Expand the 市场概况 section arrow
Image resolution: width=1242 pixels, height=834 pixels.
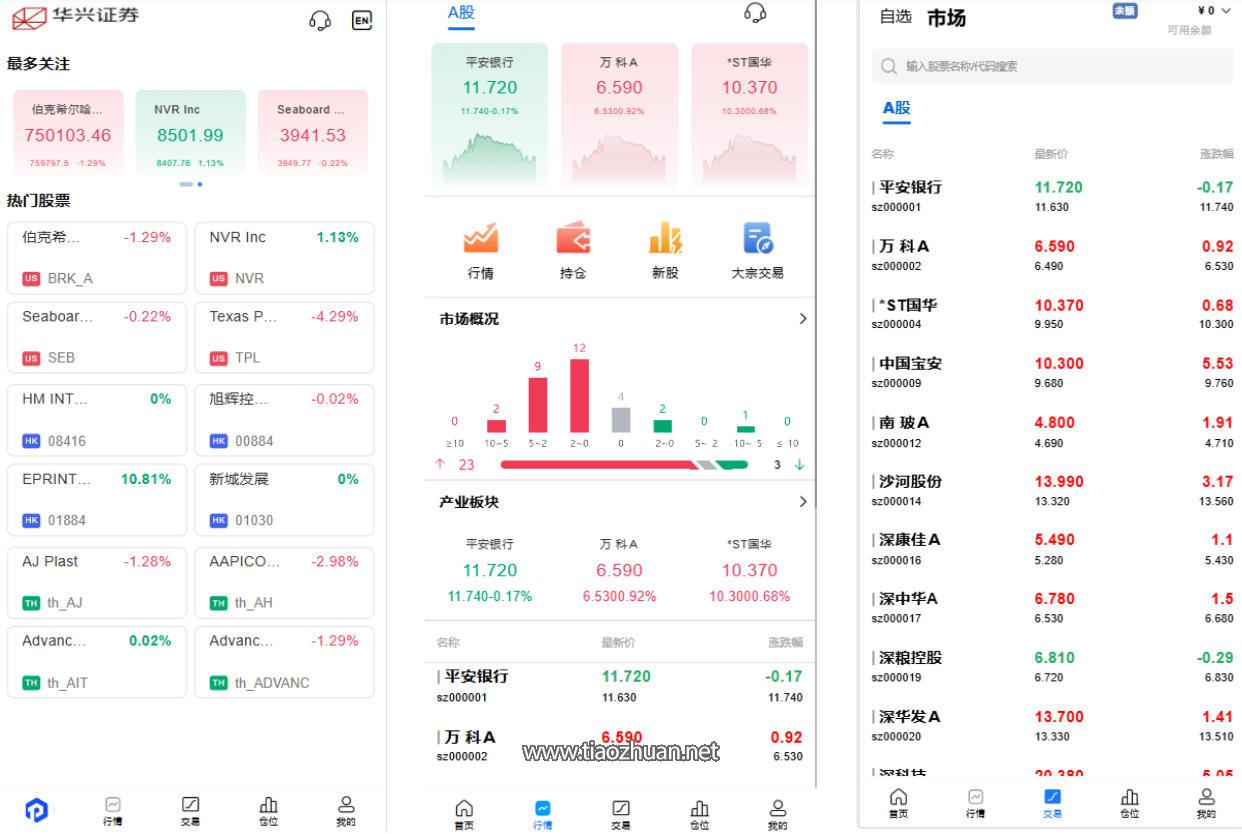point(802,319)
